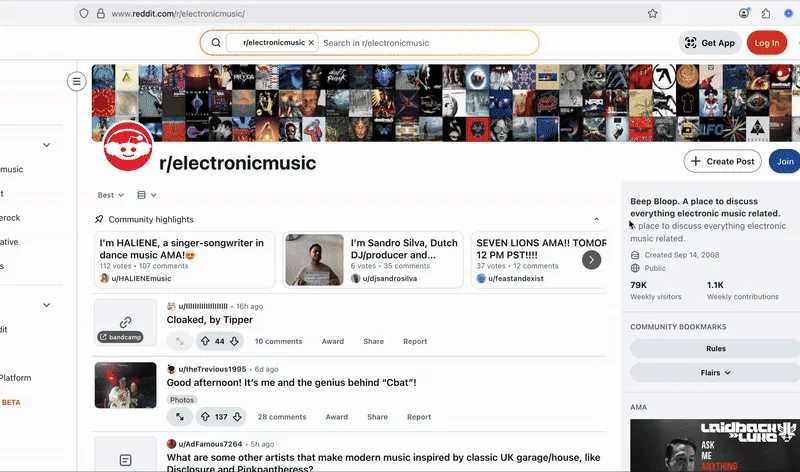Collapse the lower left sidebar section chevron

pos(46,305)
